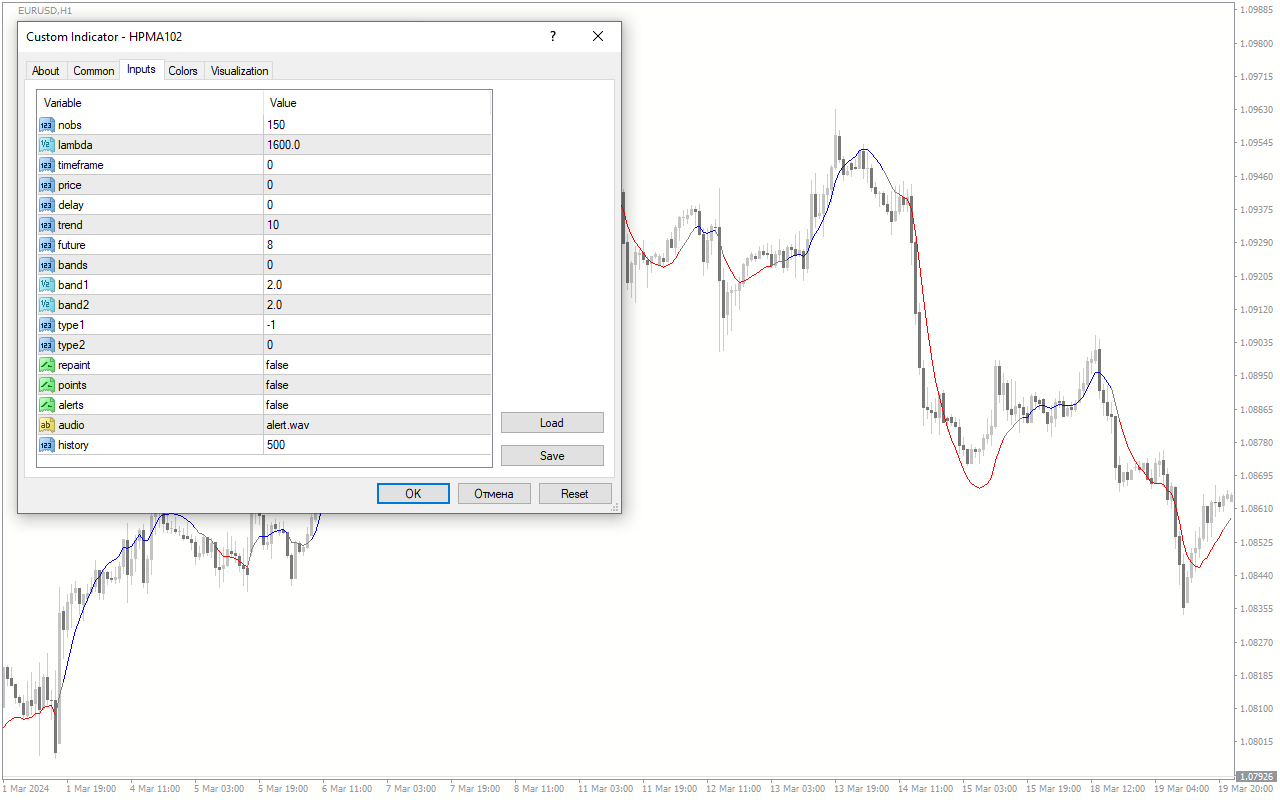Select the bands variable name
The height and width of the screenshot is (800, 1280).
73,265
